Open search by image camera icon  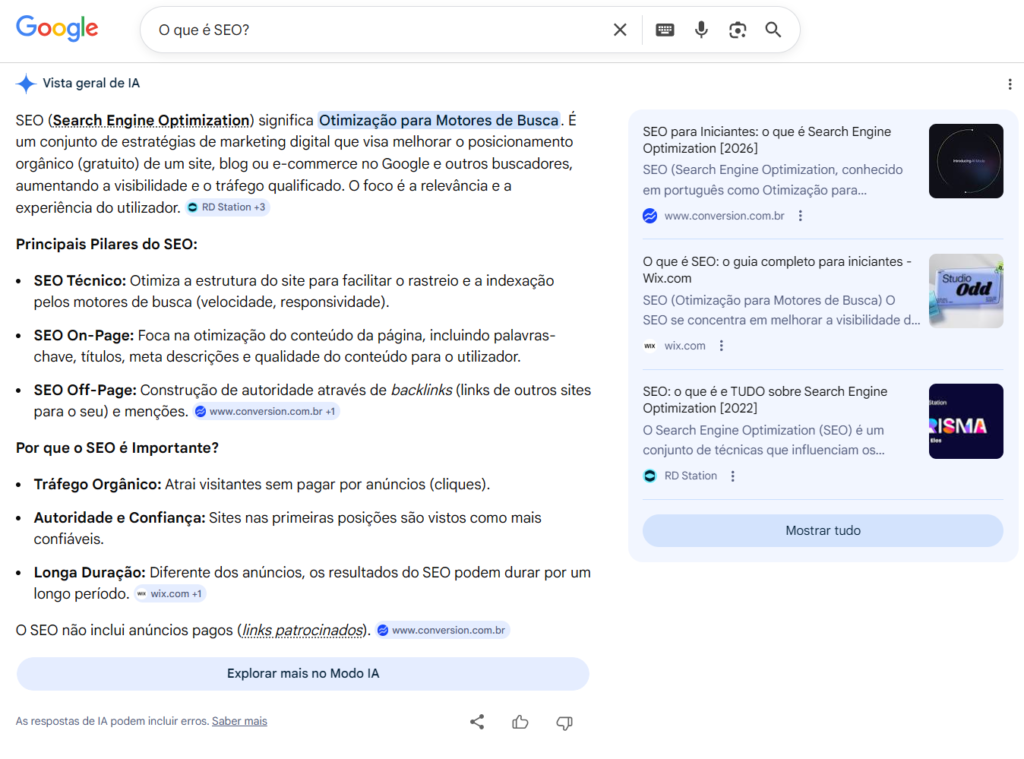coord(737,30)
